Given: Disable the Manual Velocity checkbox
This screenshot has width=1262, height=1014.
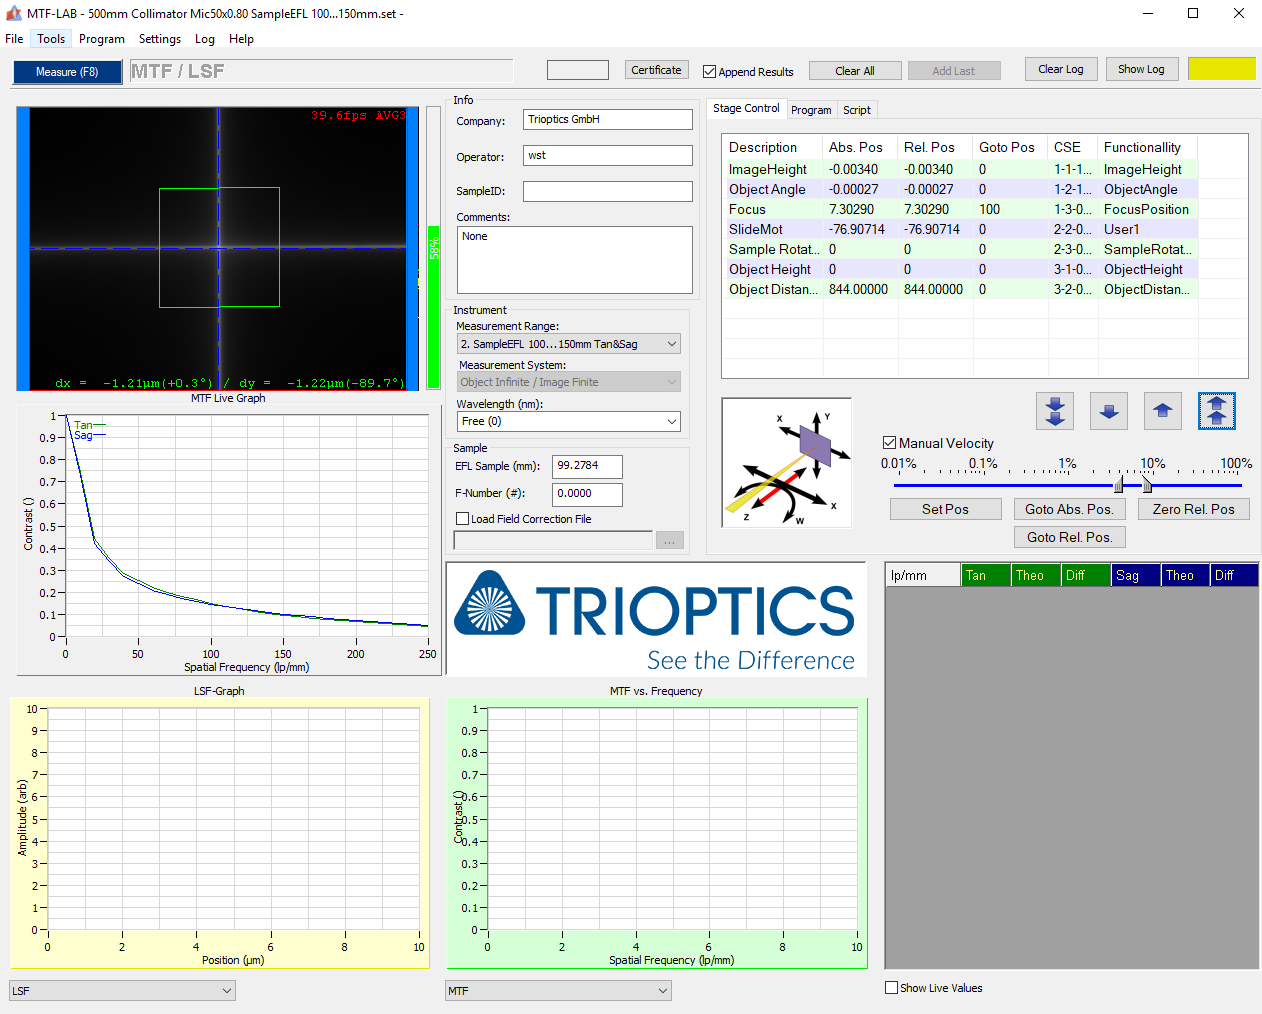Looking at the screenshot, I should (889, 443).
